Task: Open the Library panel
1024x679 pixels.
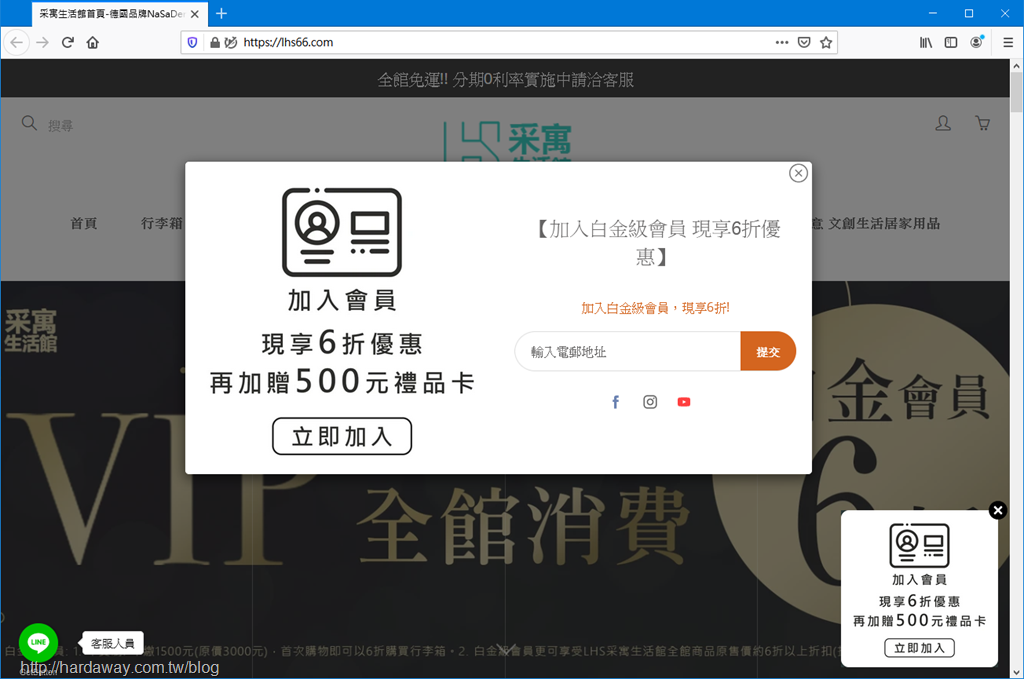Action: point(926,42)
